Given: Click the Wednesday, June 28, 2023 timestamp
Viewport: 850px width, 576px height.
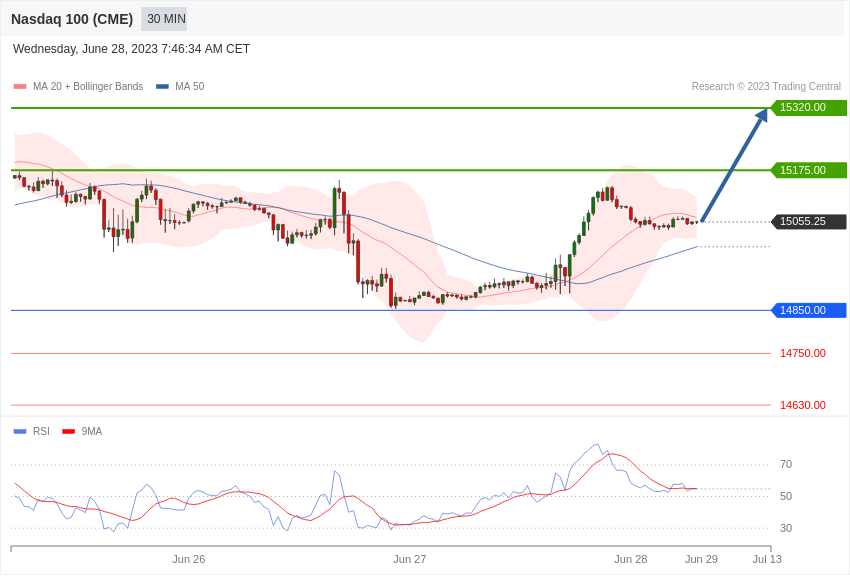Looking at the screenshot, I should click(131, 49).
